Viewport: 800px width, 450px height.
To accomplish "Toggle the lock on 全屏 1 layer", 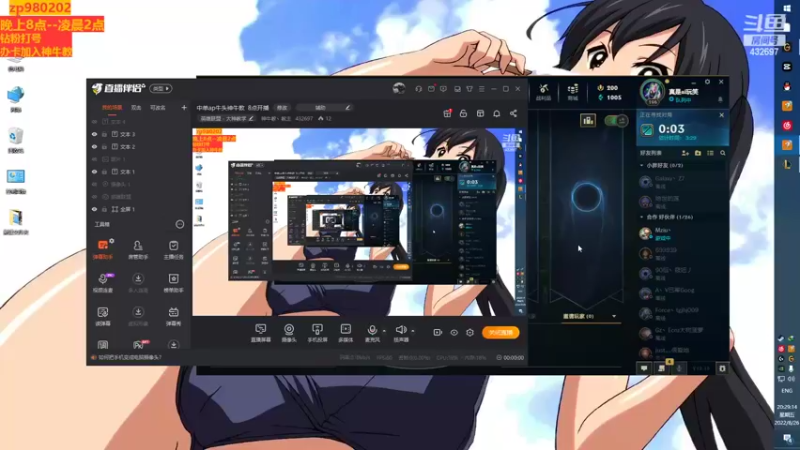I will click(105, 209).
